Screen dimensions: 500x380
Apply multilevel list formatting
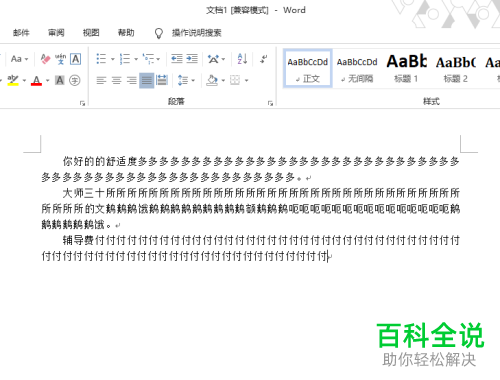148,59
